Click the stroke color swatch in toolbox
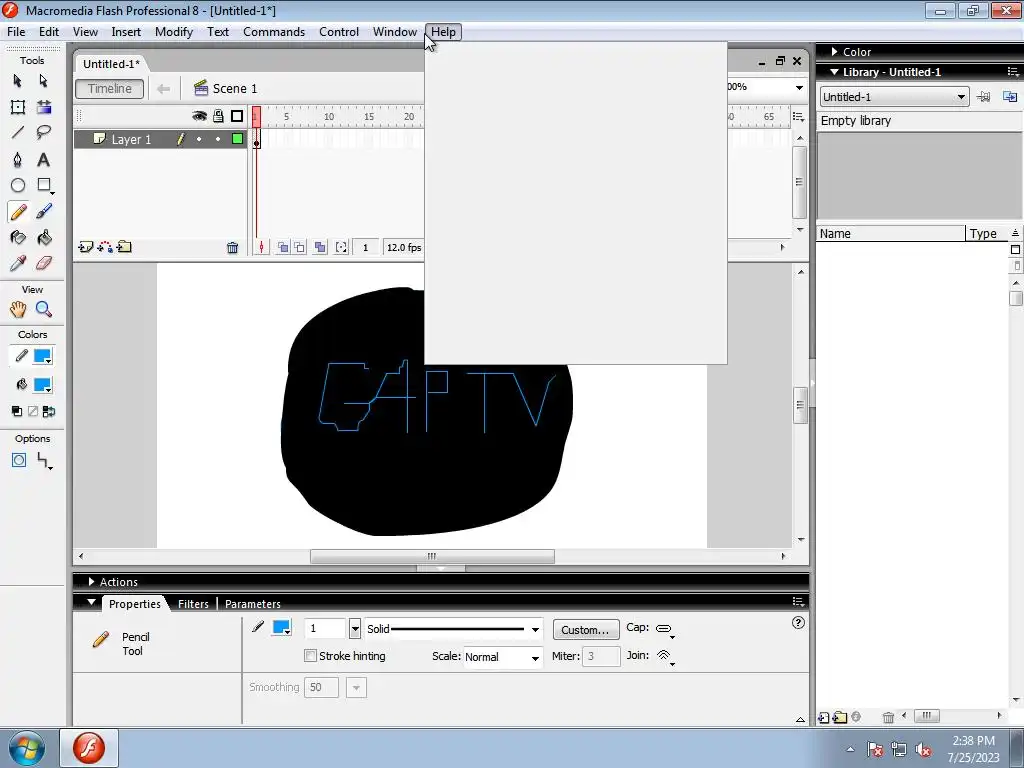Image resolution: width=1024 pixels, height=768 pixels. [x=42, y=356]
